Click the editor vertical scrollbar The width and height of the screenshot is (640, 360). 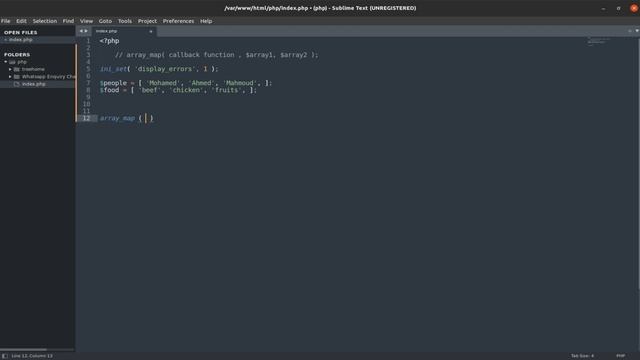pyautogui.click(x=638, y=163)
